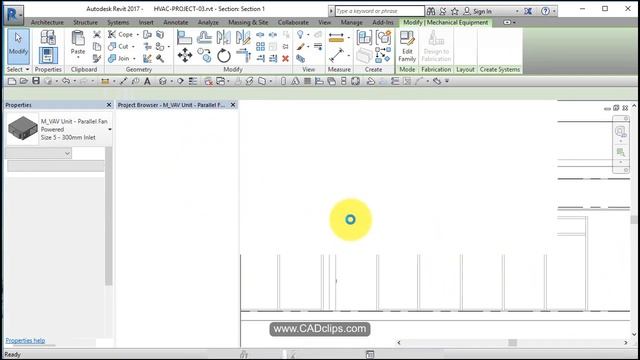This screenshot has width=640, height=360.
Task: Open the Cut geometry dropdown arrow
Action: point(133,47)
